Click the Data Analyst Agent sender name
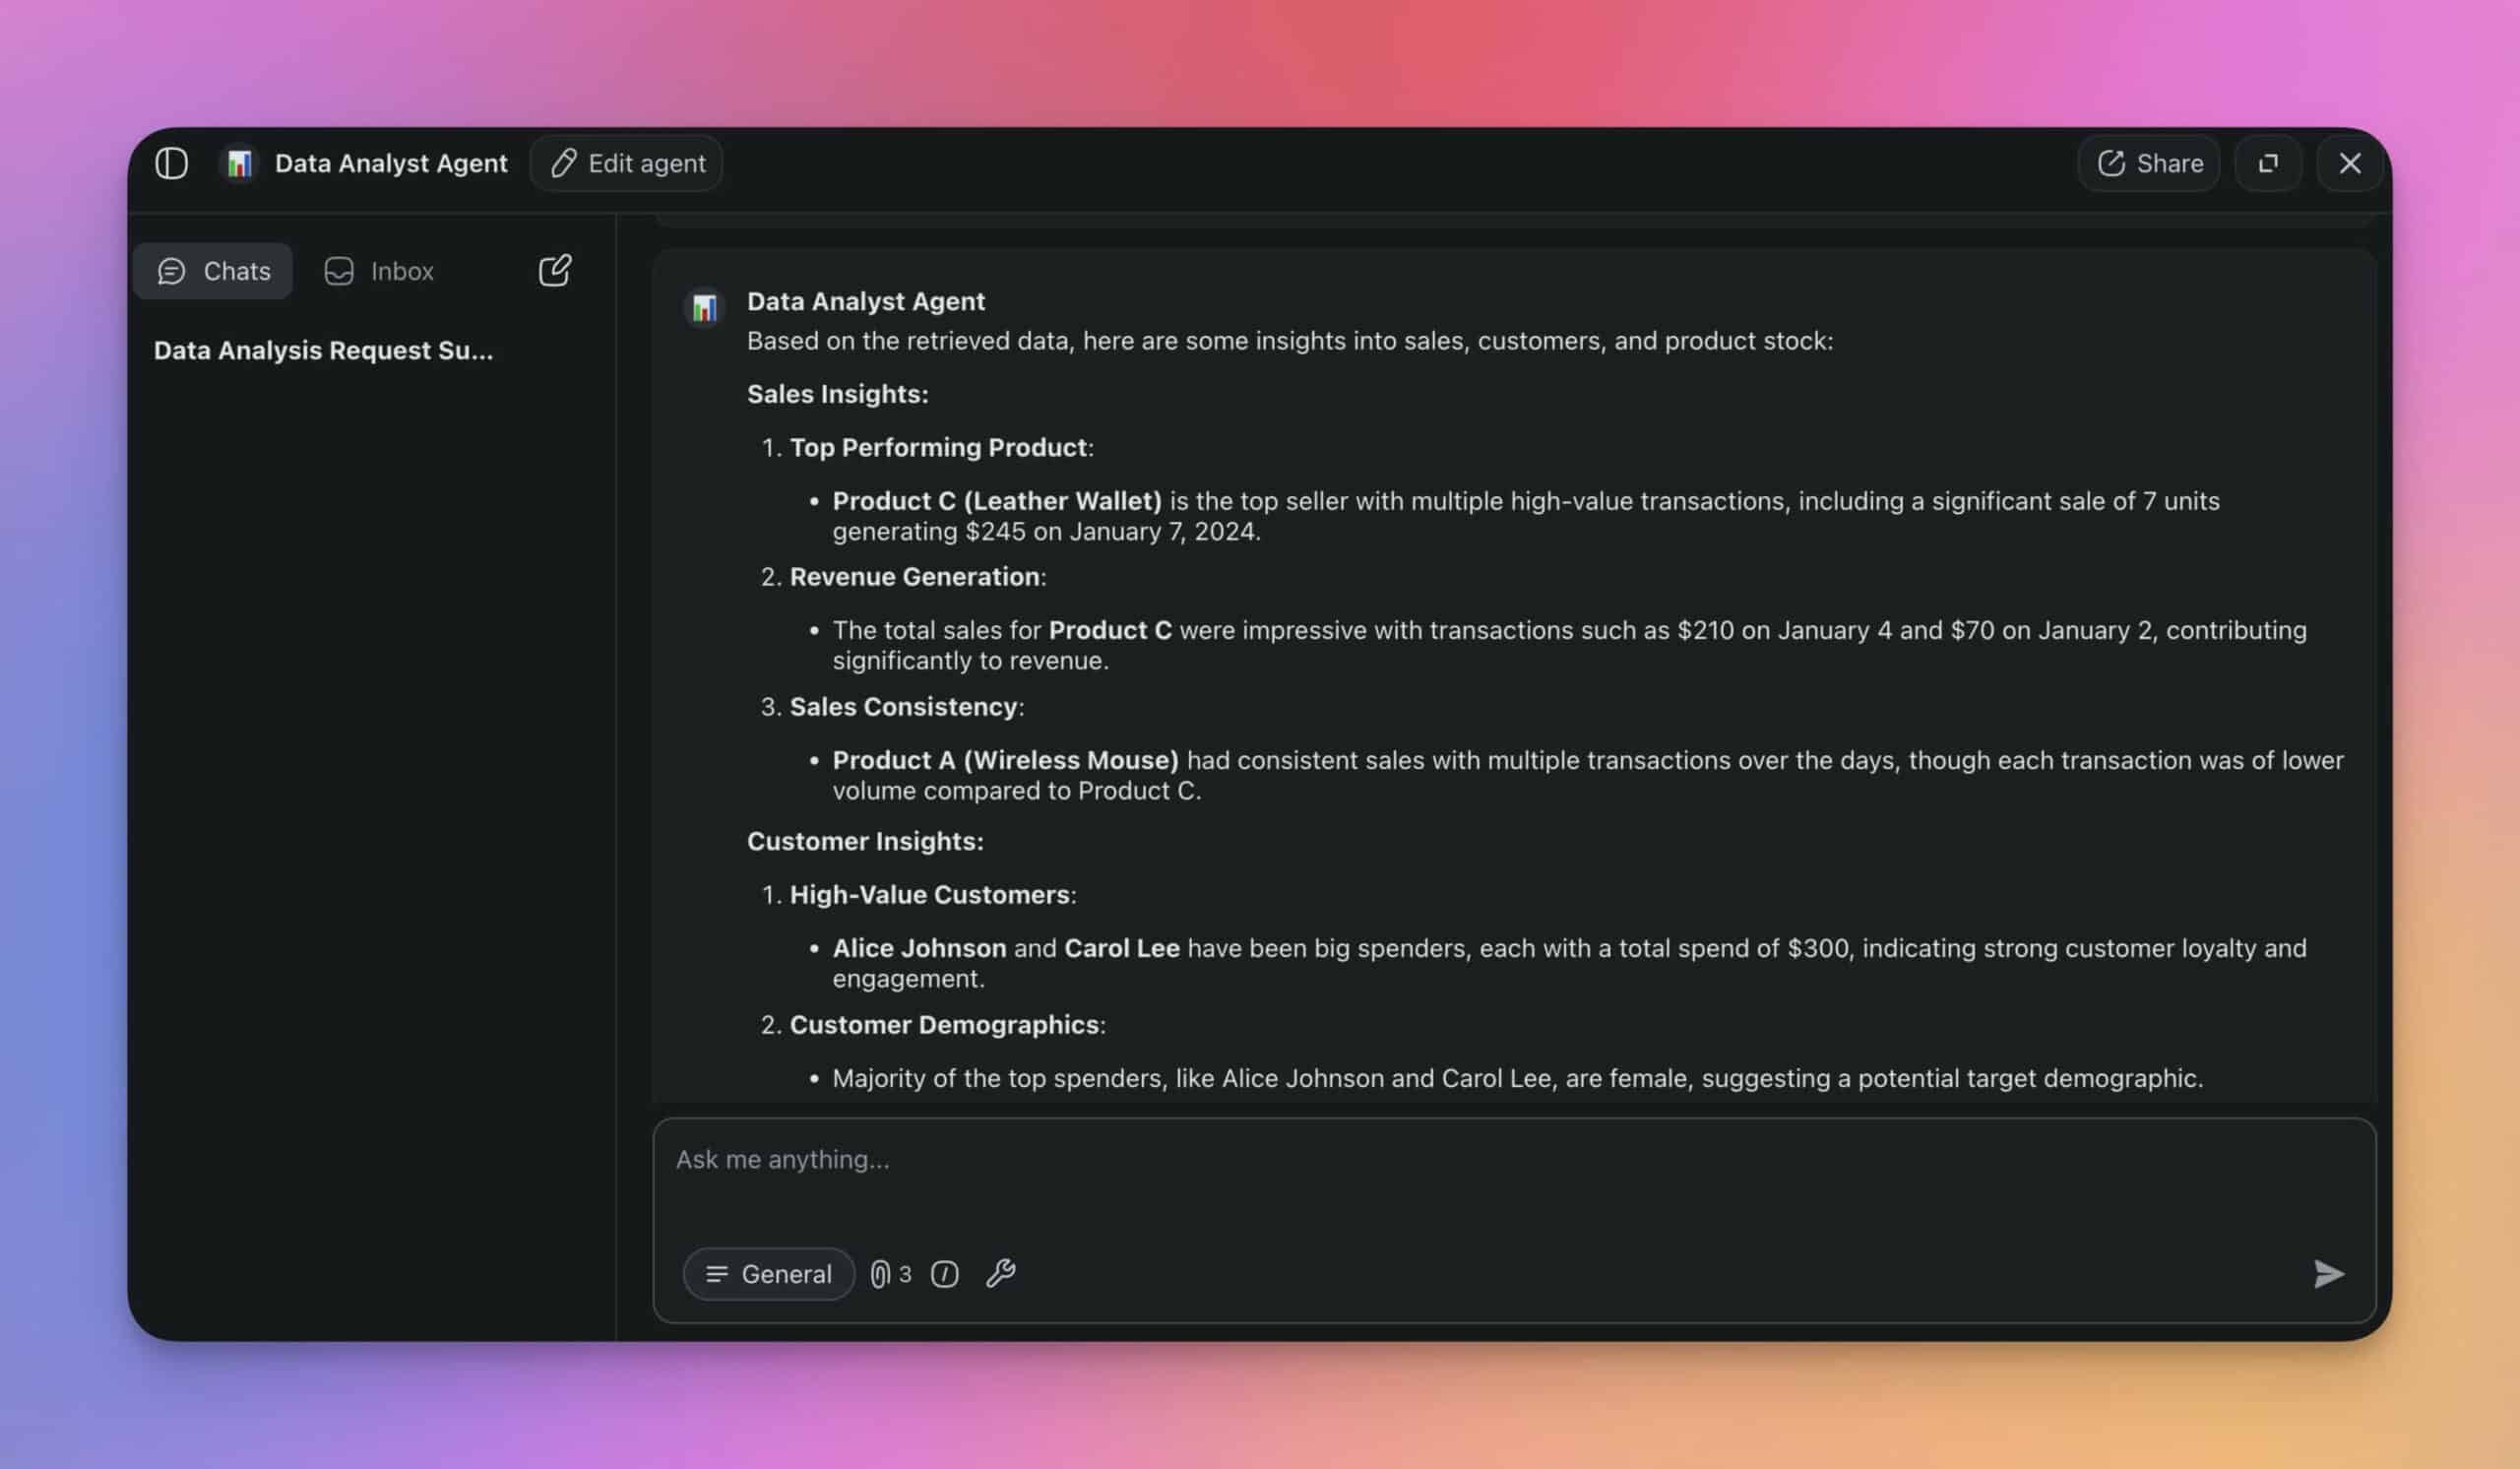The image size is (2520, 1469). [x=865, y=301]
